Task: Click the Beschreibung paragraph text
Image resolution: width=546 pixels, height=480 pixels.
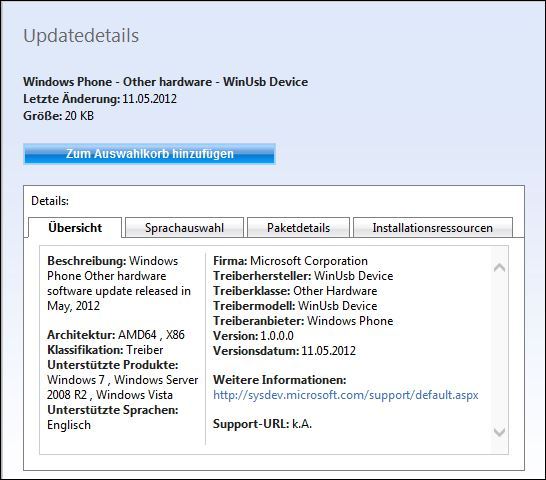Action: coord(119,283)
